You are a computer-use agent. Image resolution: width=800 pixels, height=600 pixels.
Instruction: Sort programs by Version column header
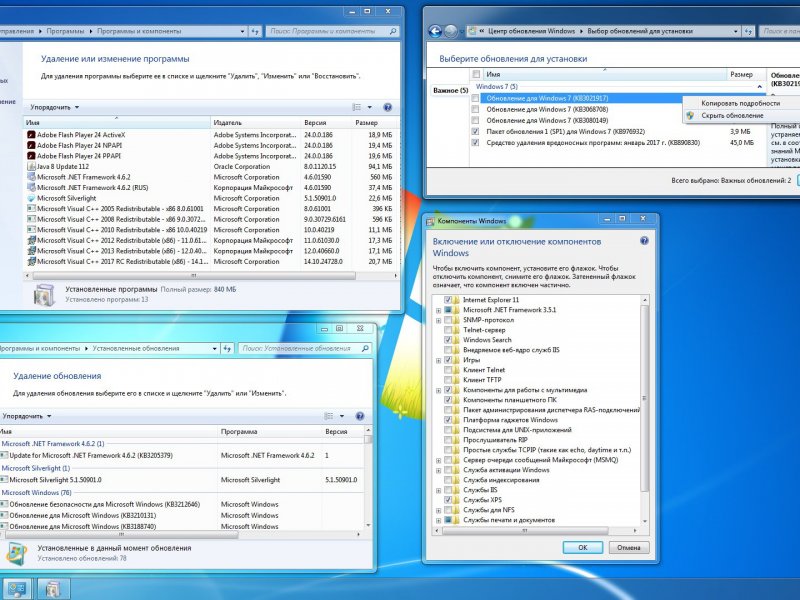pos(326,122)
